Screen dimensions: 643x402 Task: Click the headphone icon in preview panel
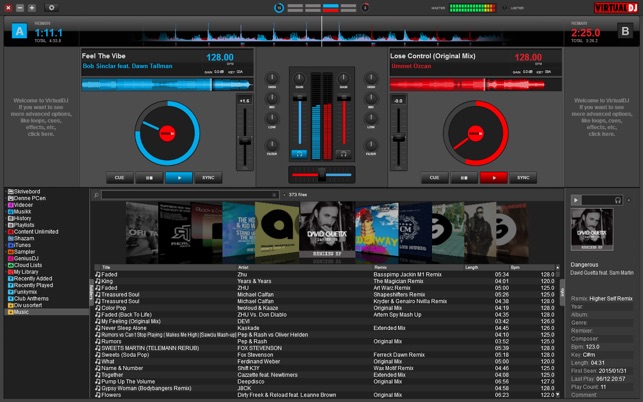click(620, 200)
